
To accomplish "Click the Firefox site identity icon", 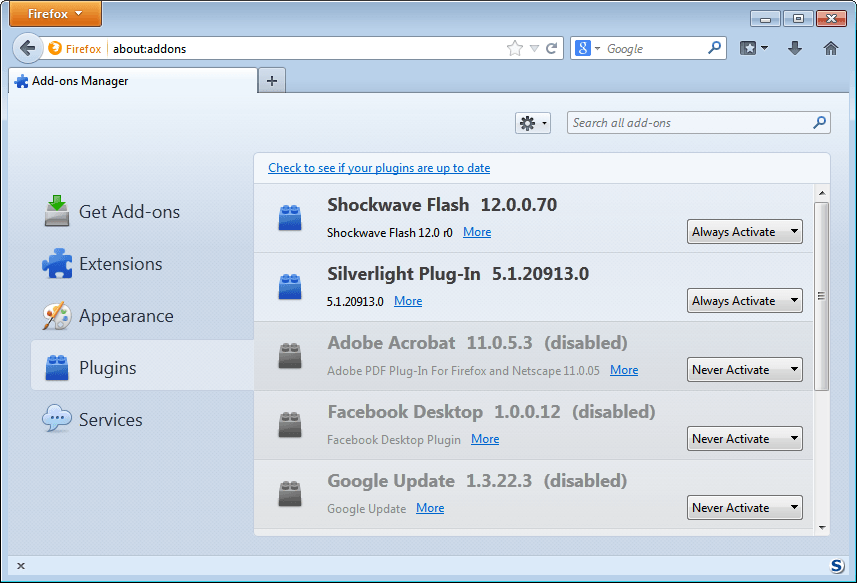I will (55, 48).
